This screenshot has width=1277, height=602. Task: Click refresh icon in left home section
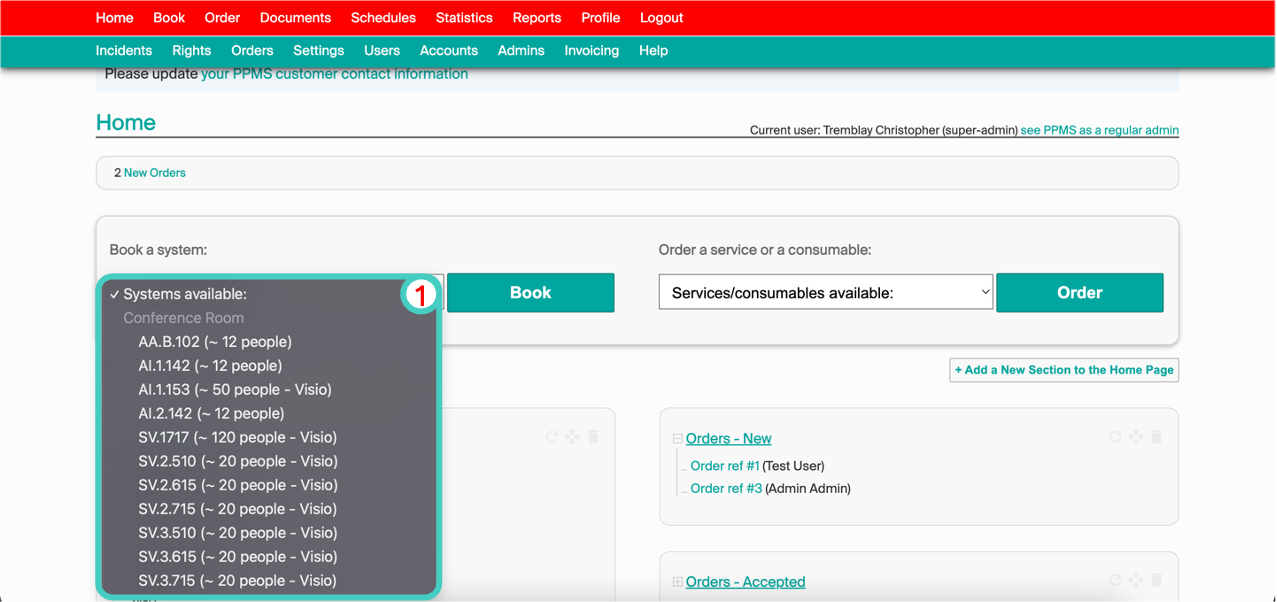[551, 437]
